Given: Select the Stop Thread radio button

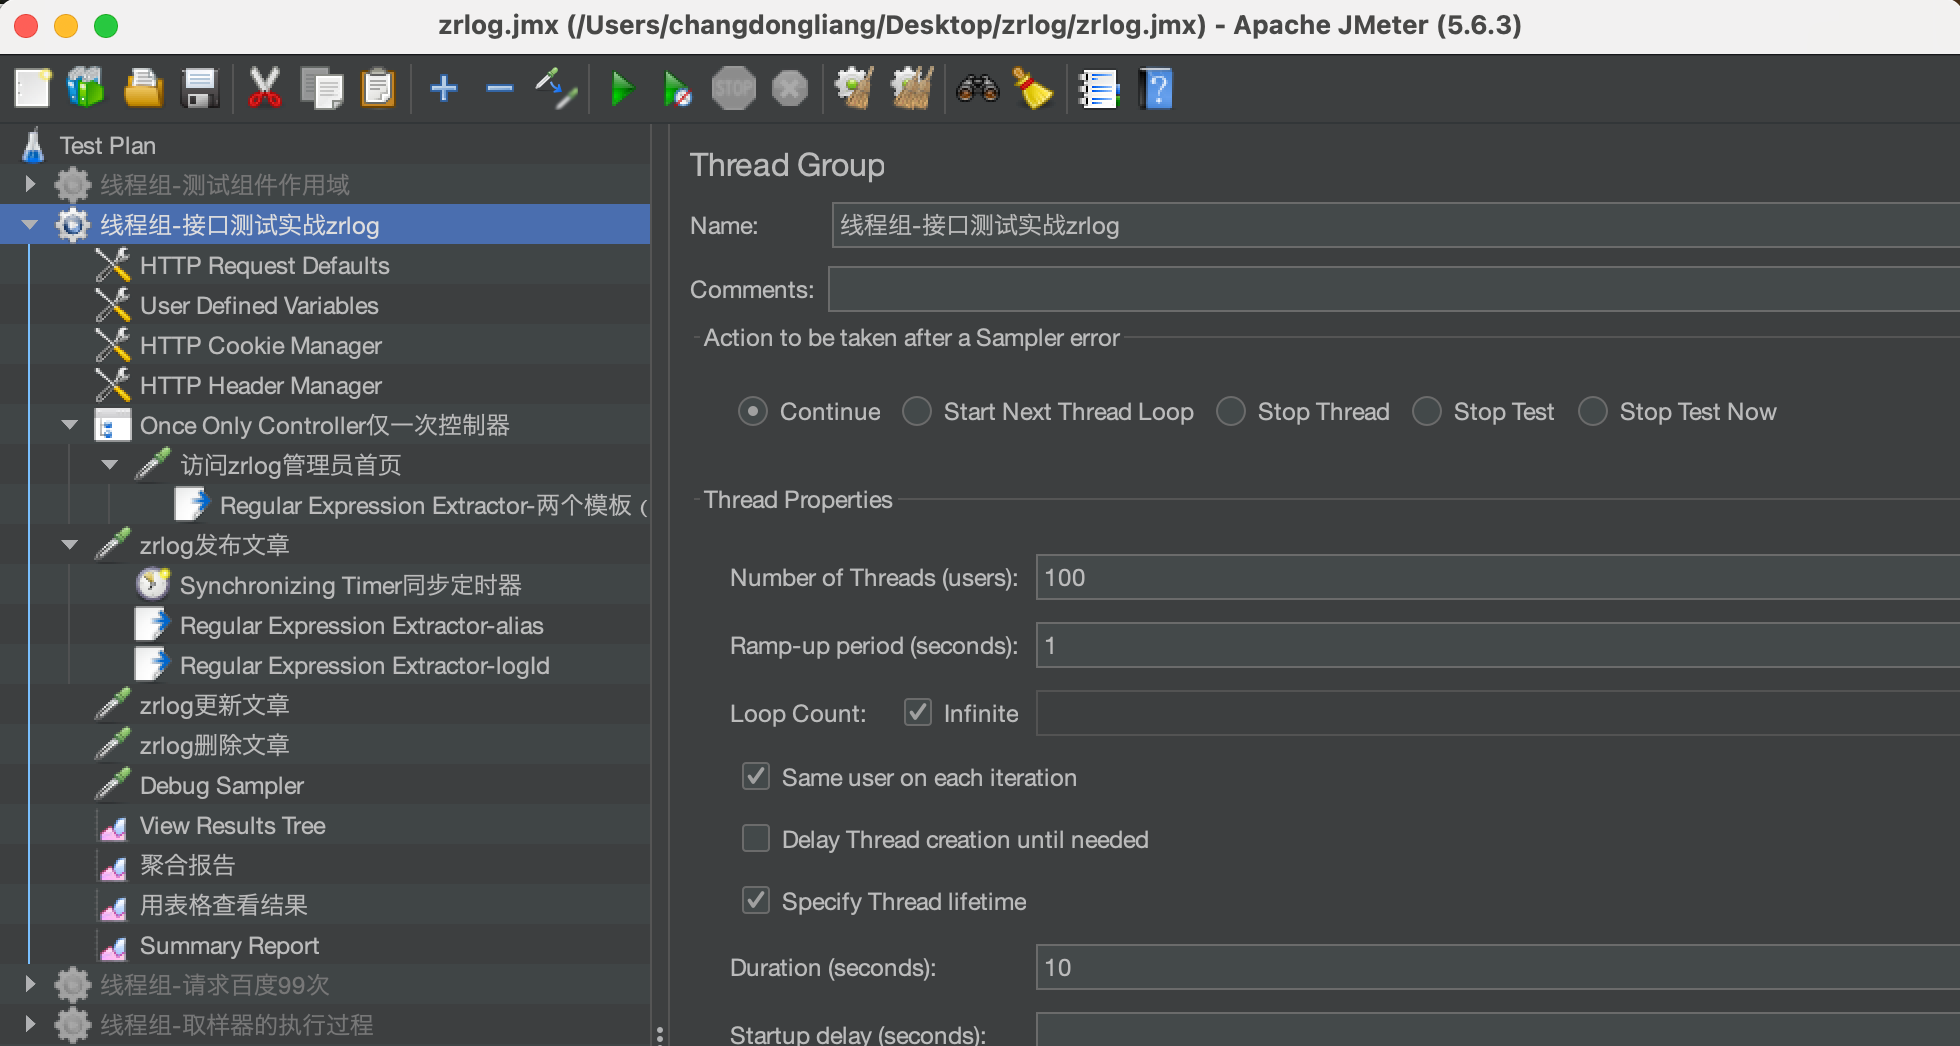Looking at the screenshot, I should (x=1231, y=411).
